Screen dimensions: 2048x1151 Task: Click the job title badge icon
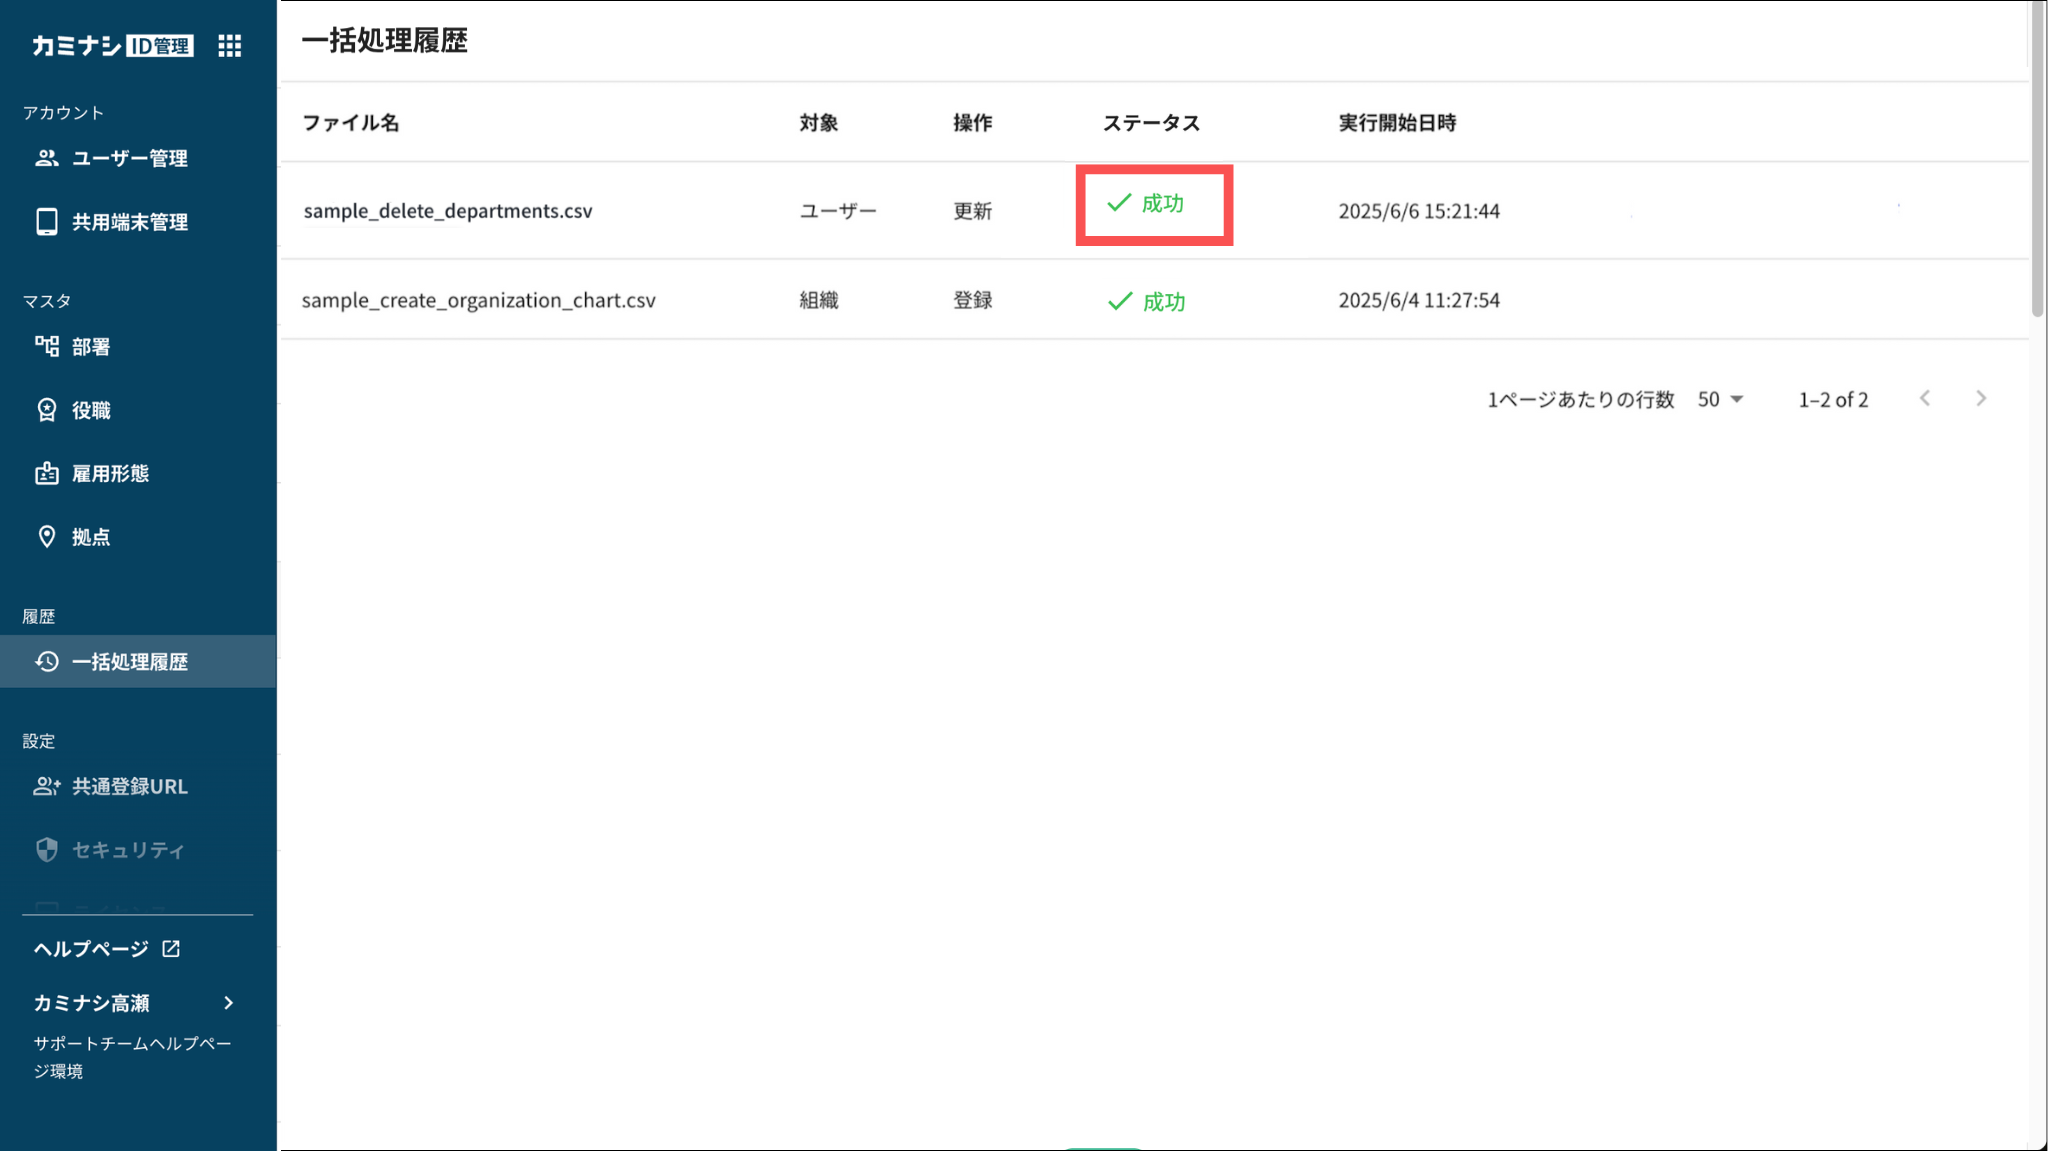coord(47,410)
